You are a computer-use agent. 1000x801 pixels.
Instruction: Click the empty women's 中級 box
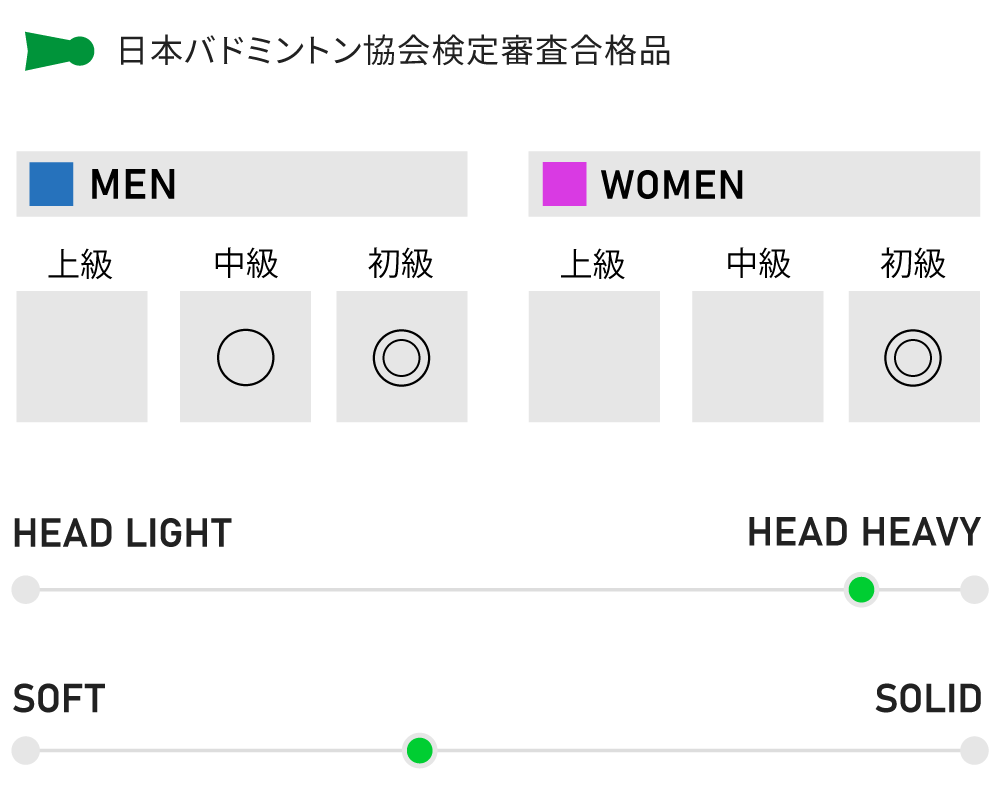pyautogui.click(x=758, y=356)
